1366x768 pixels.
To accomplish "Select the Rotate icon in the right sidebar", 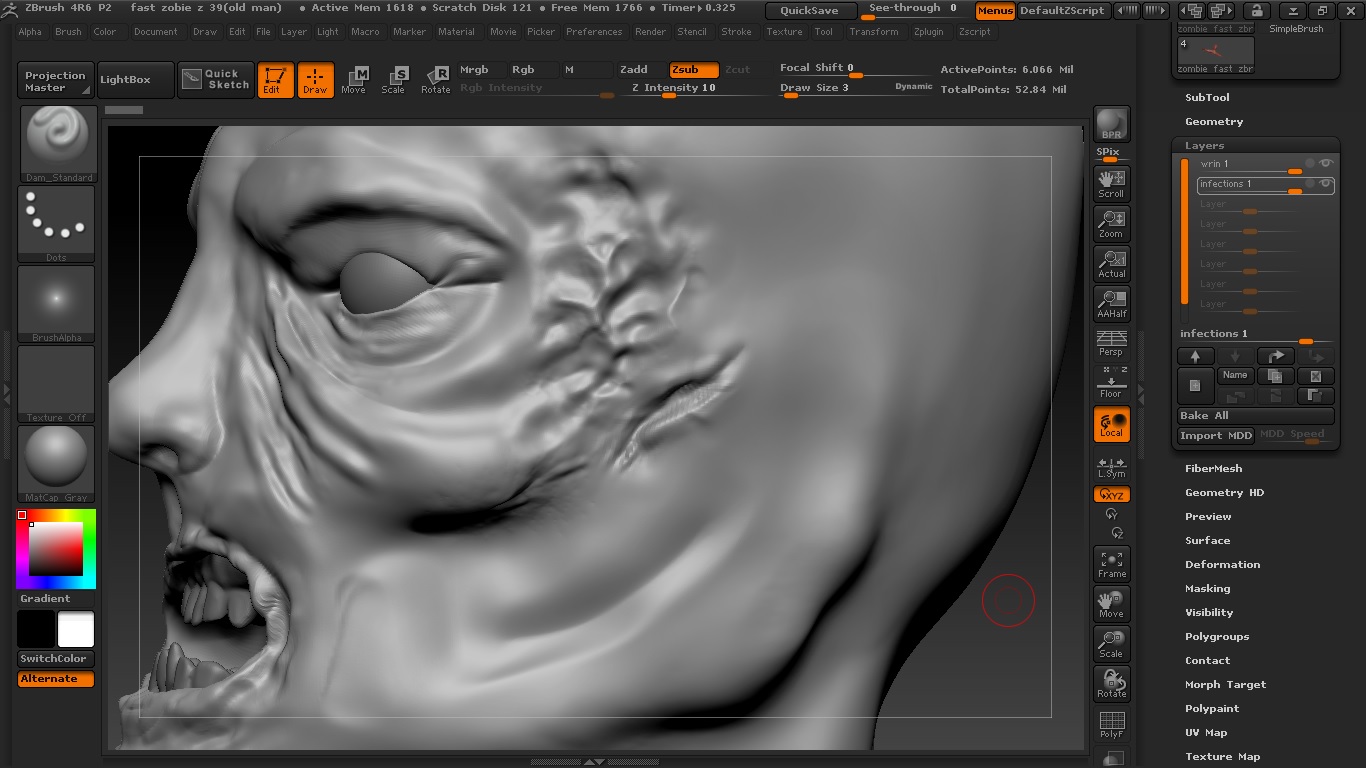I will [x=1111, y=682].
